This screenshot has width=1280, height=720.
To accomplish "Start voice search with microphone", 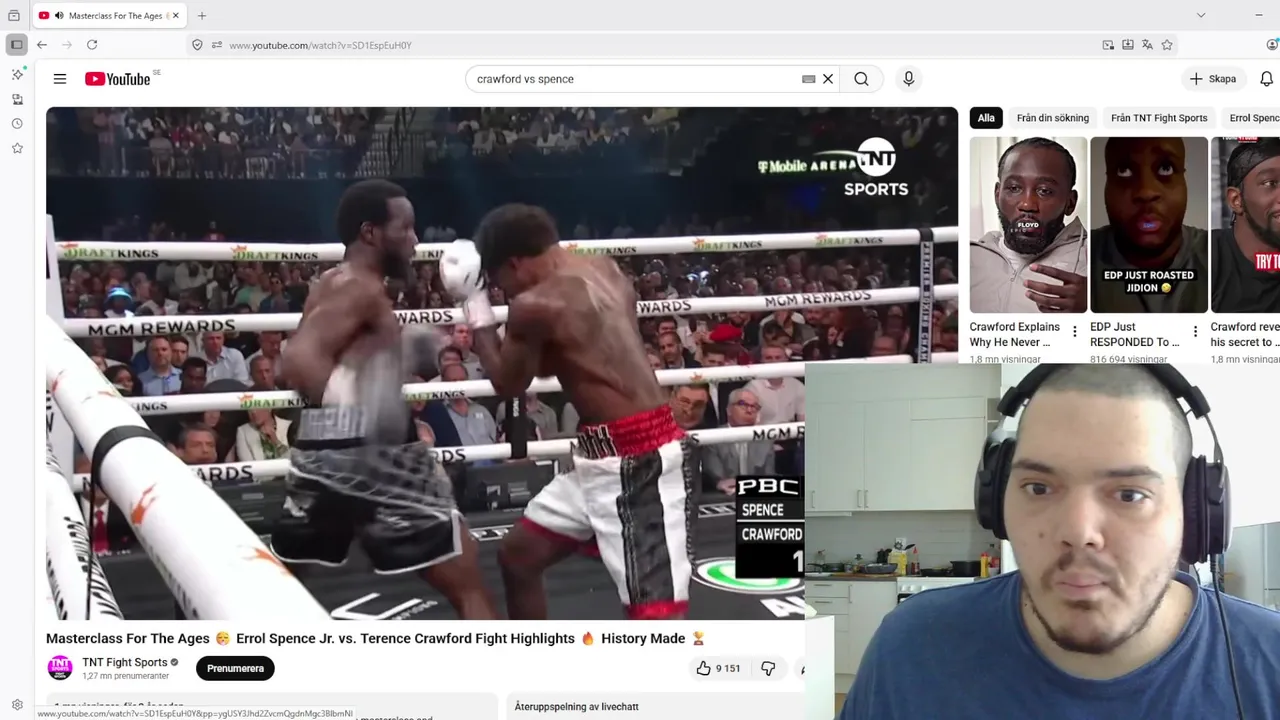I will tap(908, 79).
